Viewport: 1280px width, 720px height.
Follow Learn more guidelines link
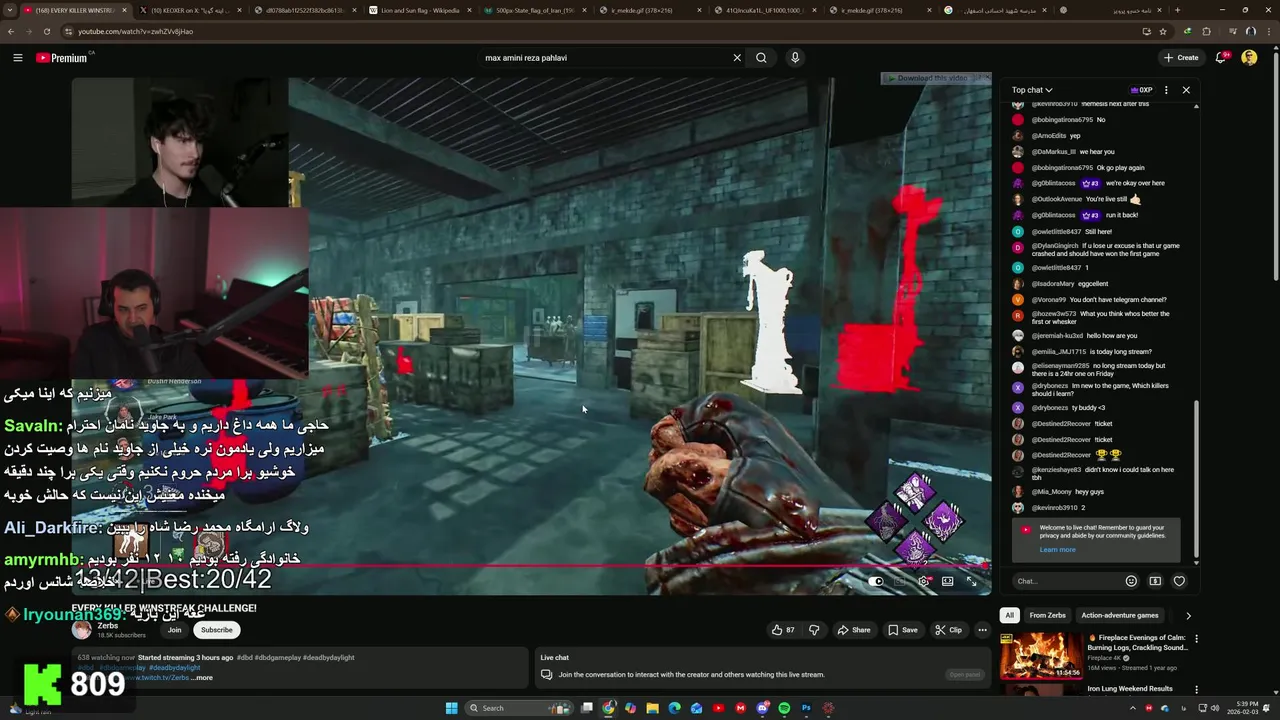coord(1057,549)
